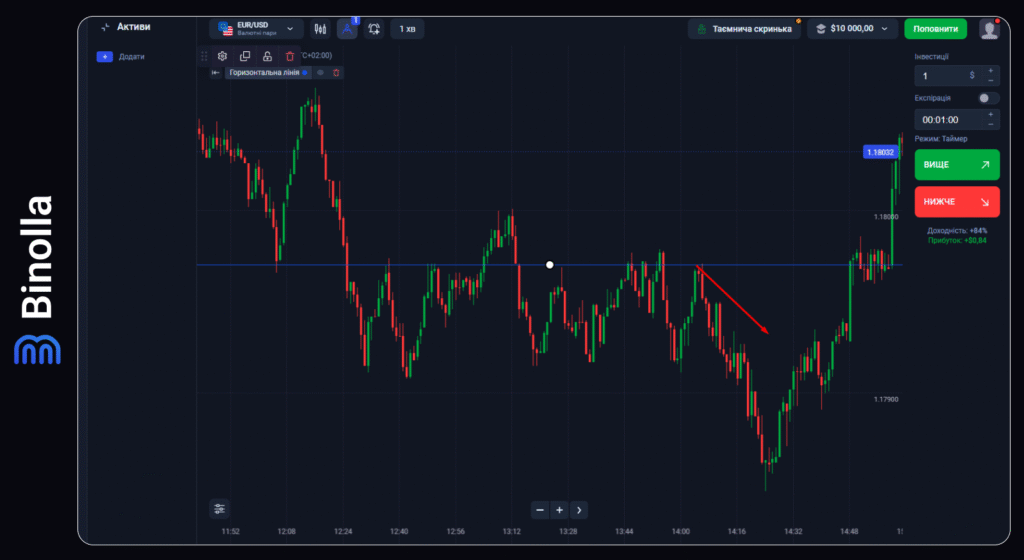Open the Таємнича скринька menu item
The image size is (1024, 560).
743,29
